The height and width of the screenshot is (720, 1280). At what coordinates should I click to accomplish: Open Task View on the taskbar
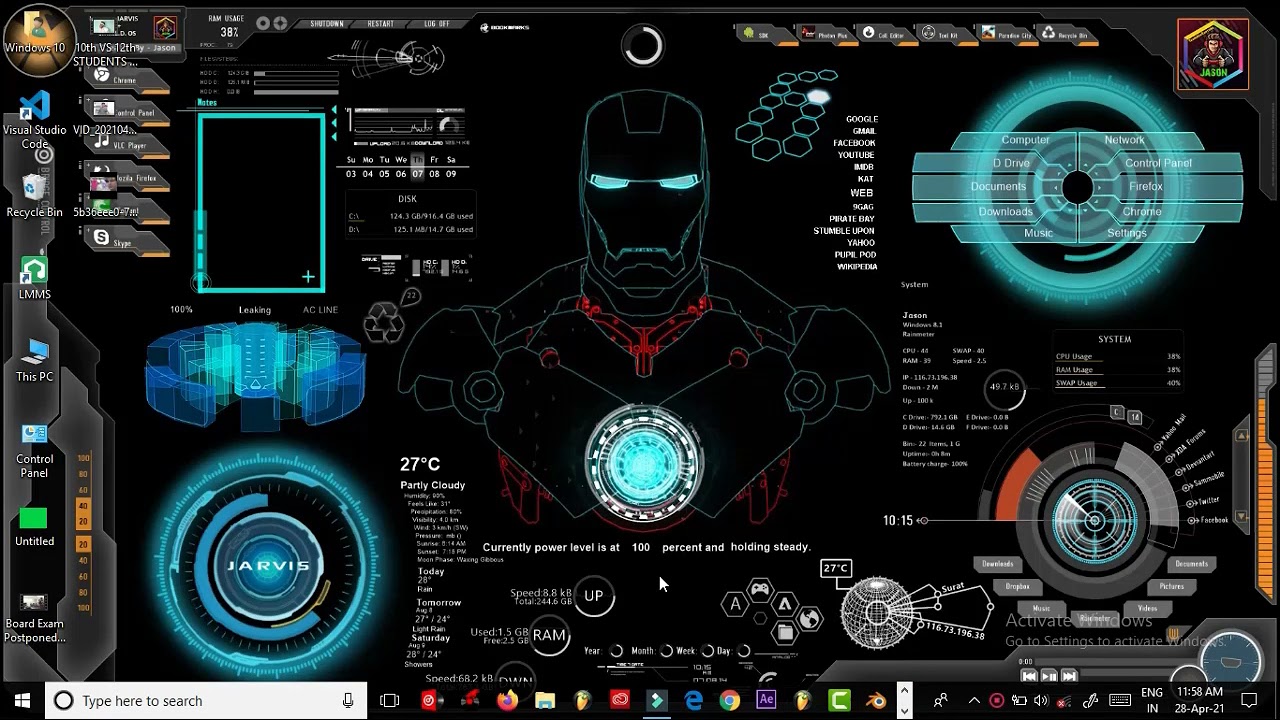390,700
